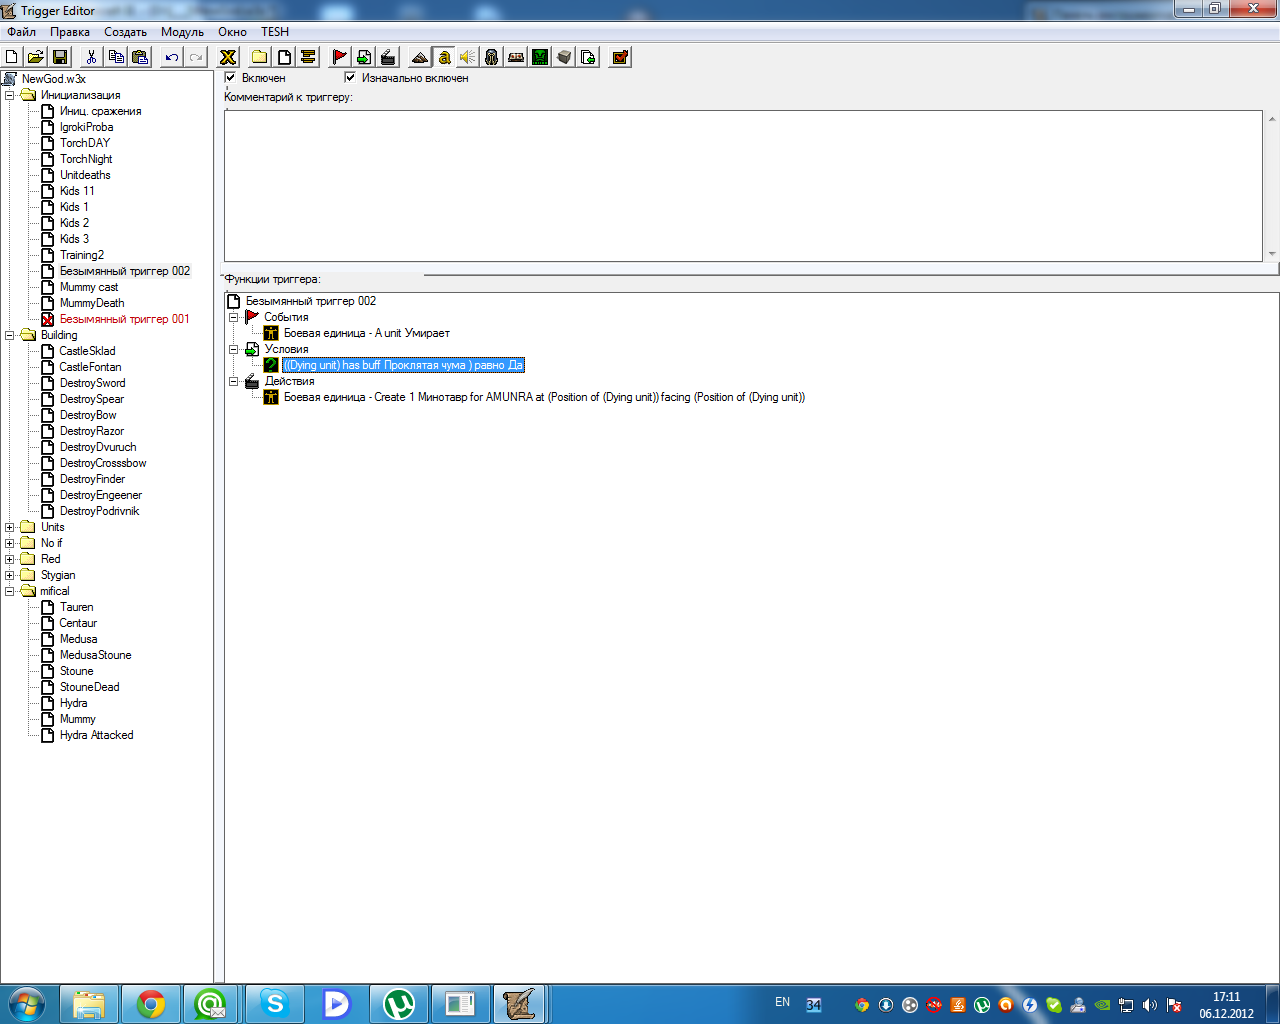1280x1024 pixels.
Task: Open the Object Editor helmet icon
Action: (x=492, y=57)
